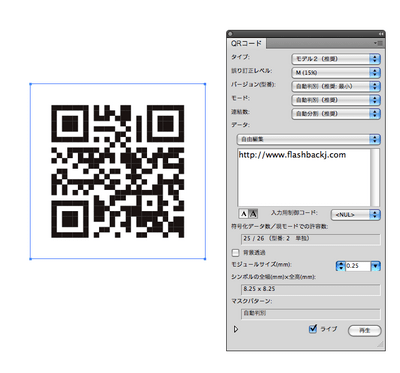The height and width of the screenshot is (373, 400).
Task: Open the タイプ dropdown showing モデル2
Action: [x=336, y=59]
